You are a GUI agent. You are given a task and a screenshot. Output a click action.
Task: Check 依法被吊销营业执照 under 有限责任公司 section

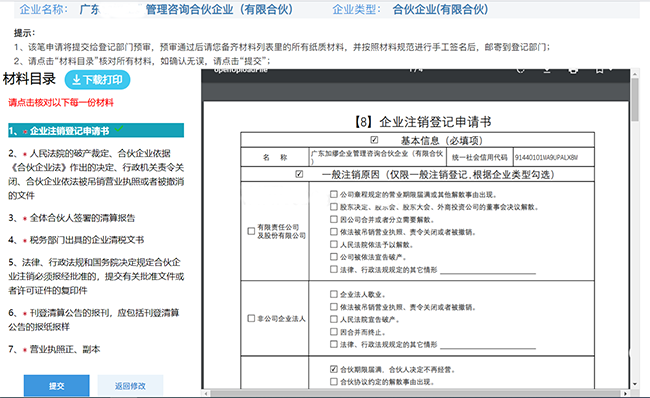(x=334, y=231)
